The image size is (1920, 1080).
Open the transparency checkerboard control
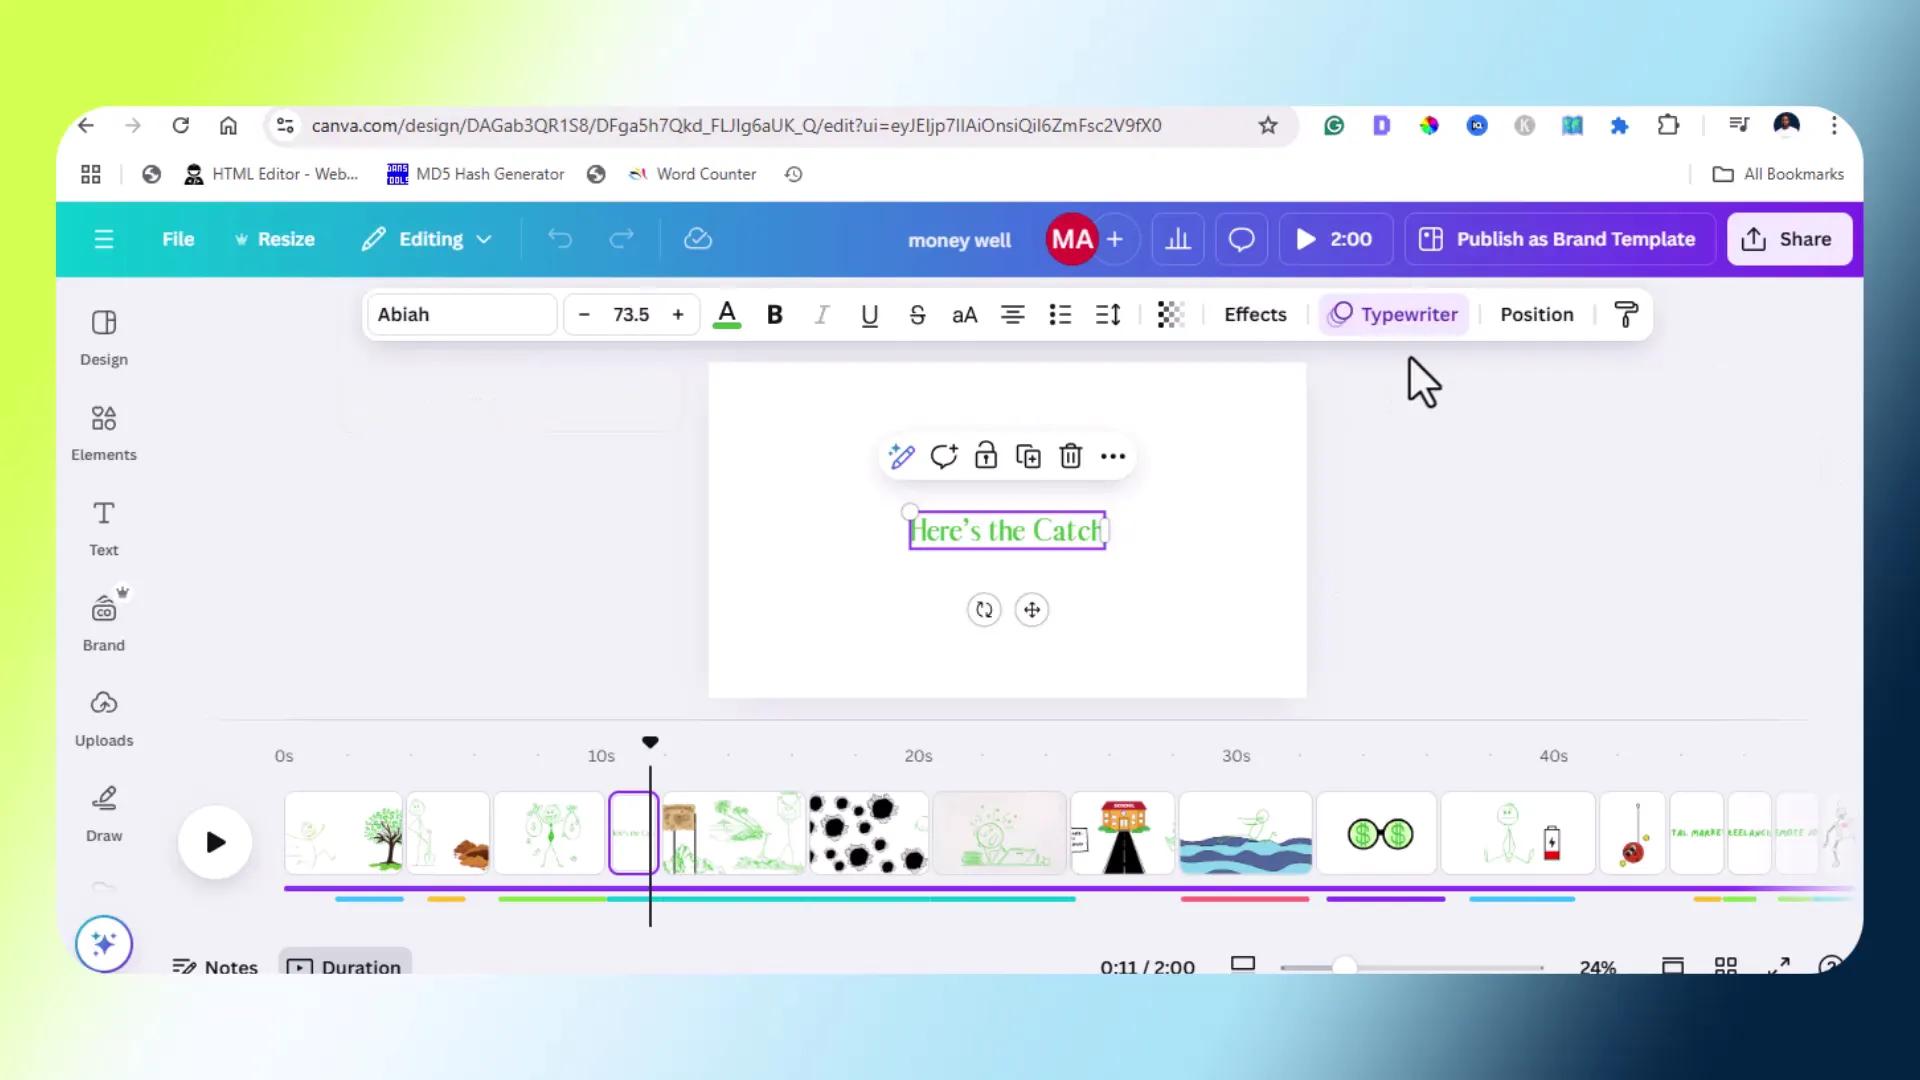pos(1170,315)
